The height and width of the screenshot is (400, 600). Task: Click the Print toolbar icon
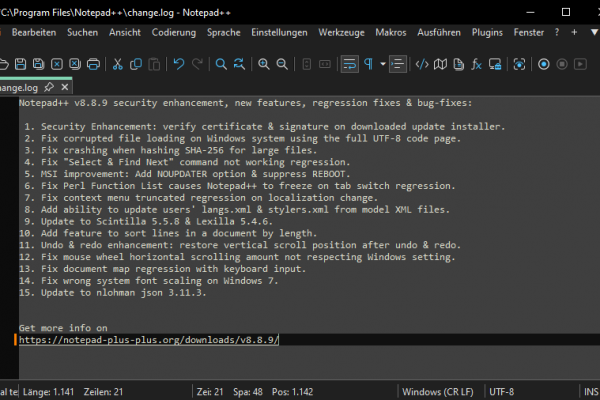pyautogui.click(x=93, y=64)
